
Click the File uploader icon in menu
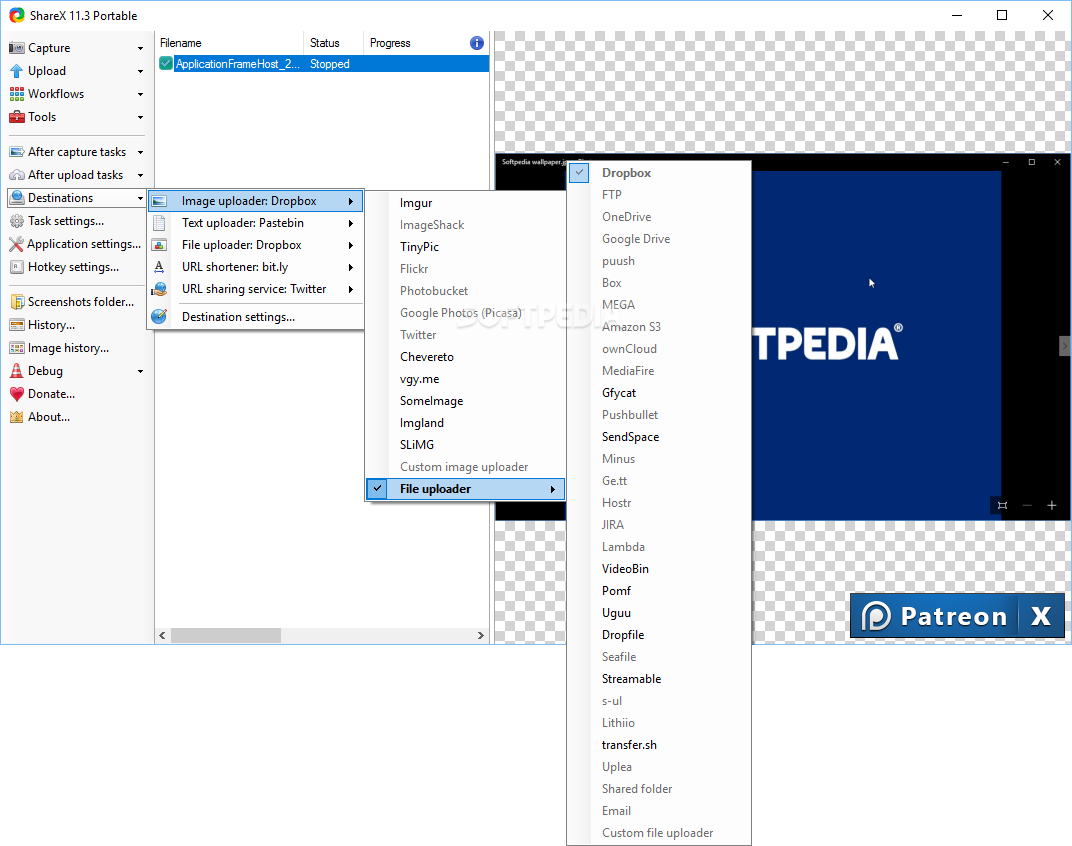point(159,245)
